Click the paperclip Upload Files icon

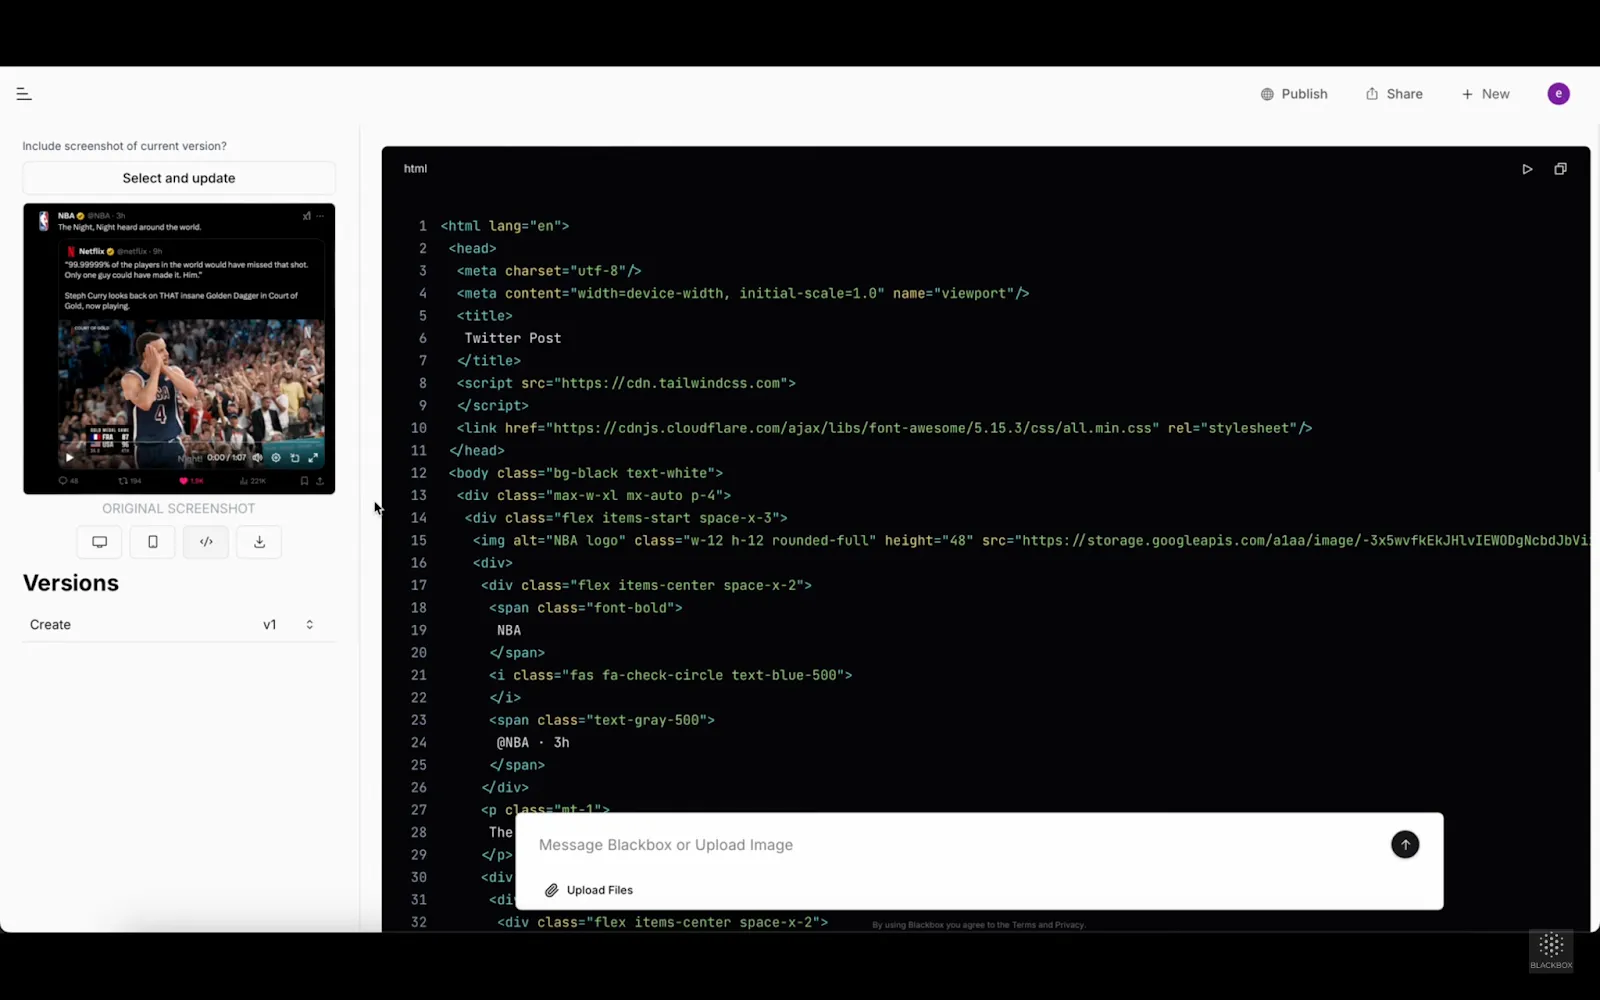click(x=551, y=890)
